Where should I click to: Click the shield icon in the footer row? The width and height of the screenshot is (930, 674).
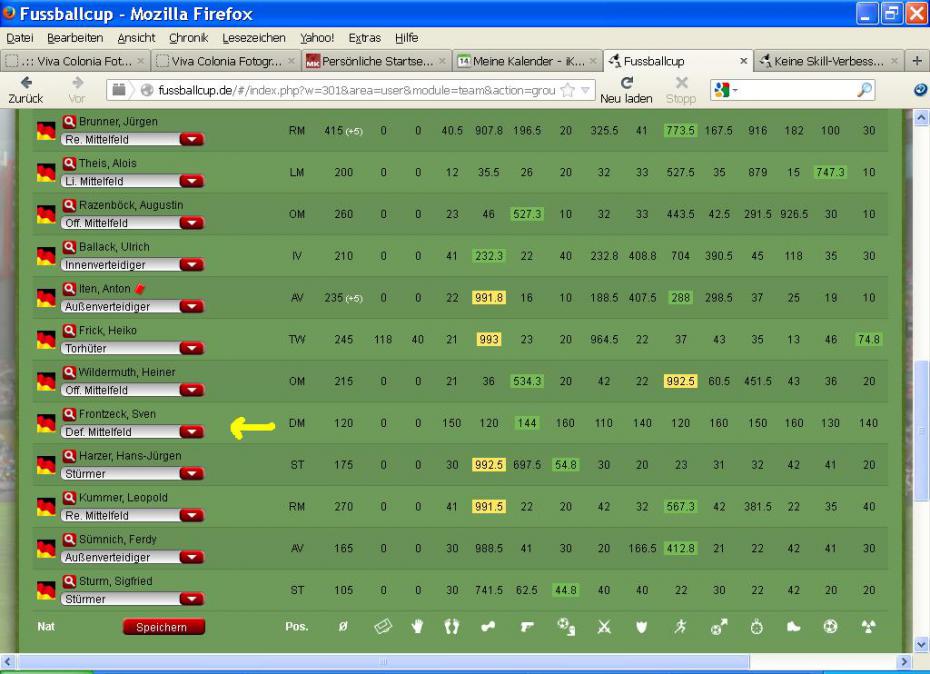coord(641,628)
